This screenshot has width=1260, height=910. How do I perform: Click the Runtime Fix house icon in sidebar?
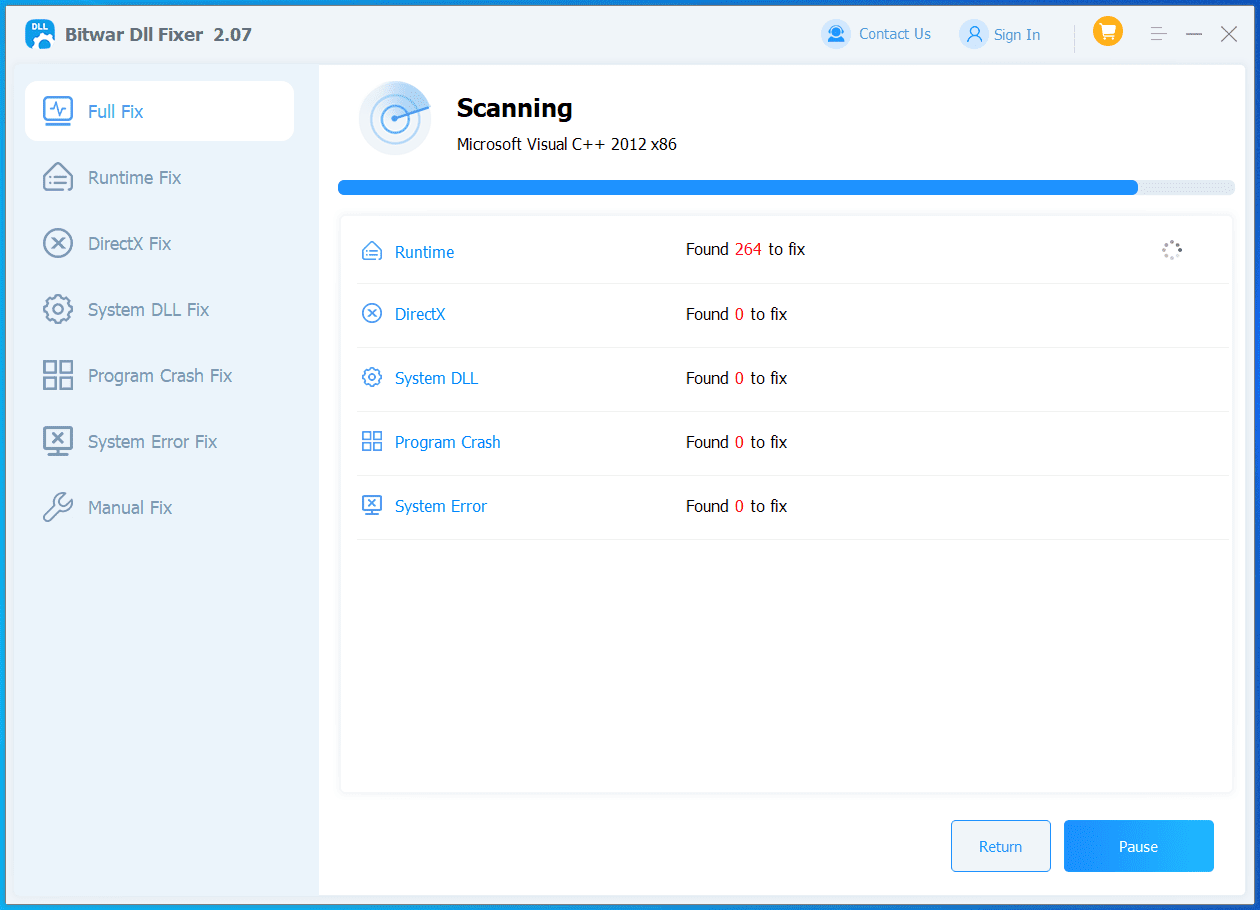pyautogui.click(x=58, y=177)
